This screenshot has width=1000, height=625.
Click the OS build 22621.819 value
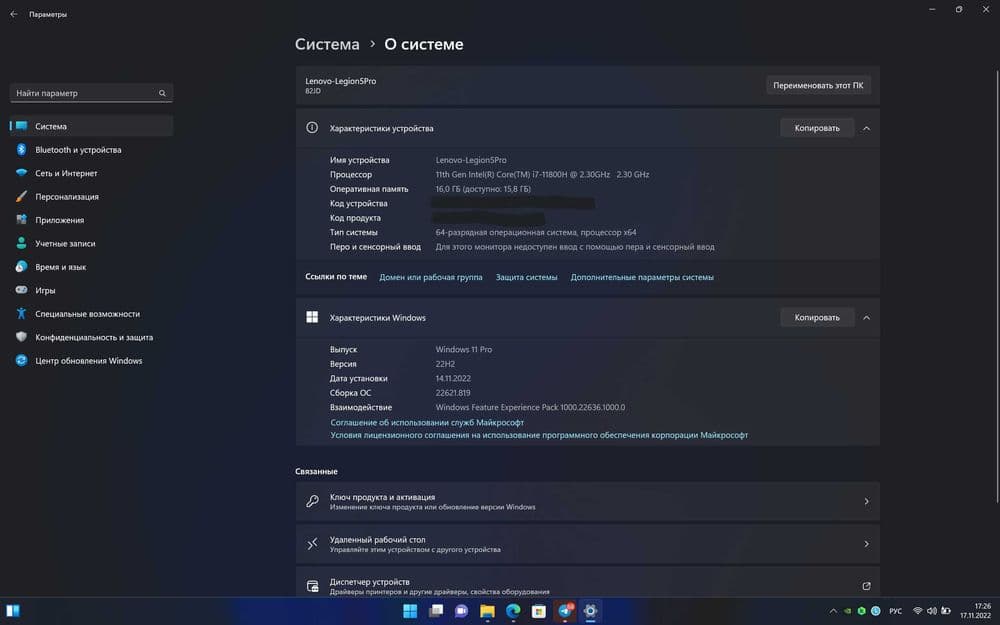tap(453, 393)
